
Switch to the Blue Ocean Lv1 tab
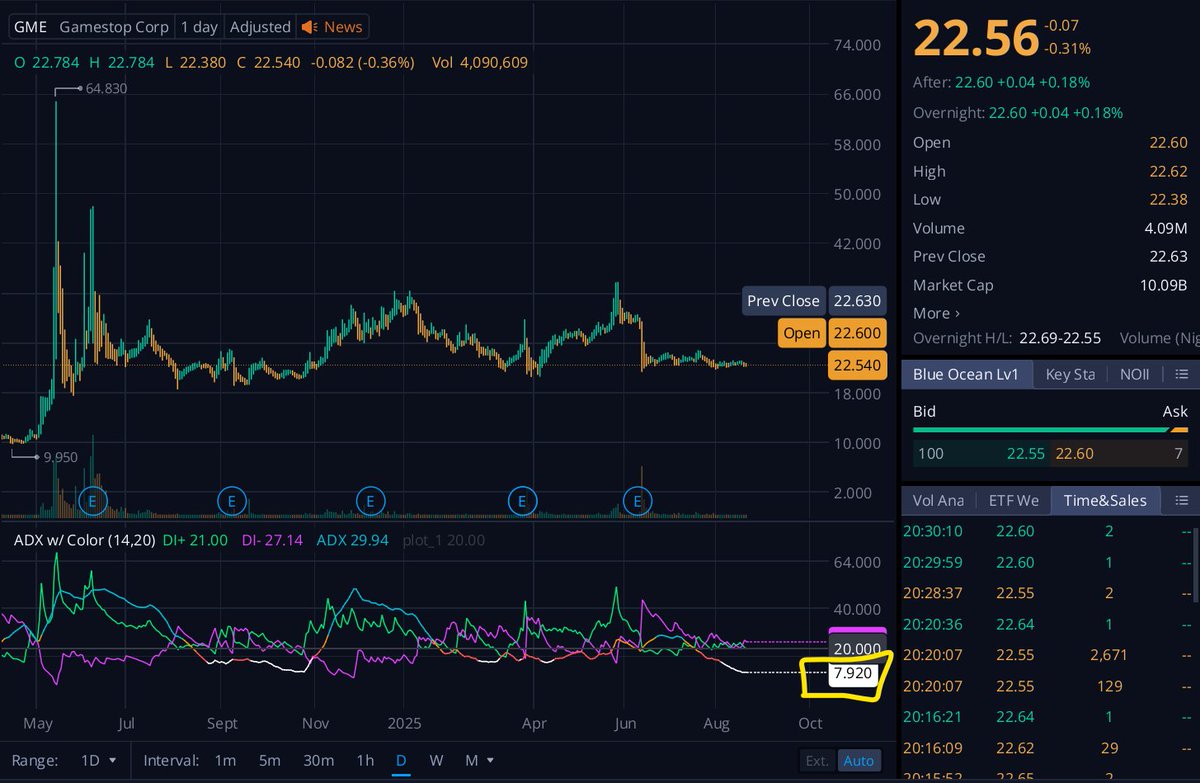pos(966,374)
